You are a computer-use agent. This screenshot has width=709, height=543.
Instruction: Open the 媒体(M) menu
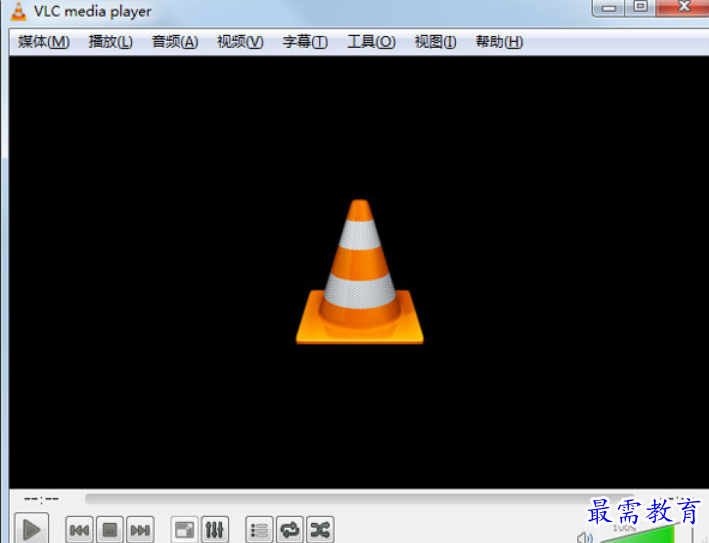(x=43, y=42)
